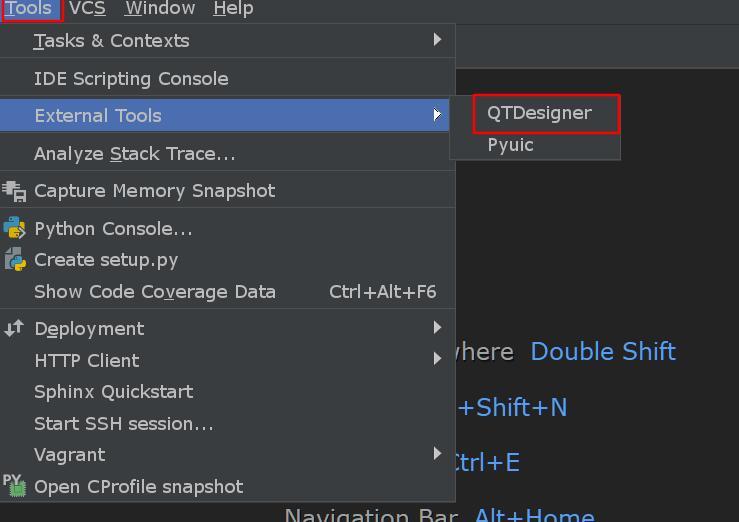Click the Capture Memory Snapshot icon
Viewport: 739px width, 522px height.
(x=14, y=190)
